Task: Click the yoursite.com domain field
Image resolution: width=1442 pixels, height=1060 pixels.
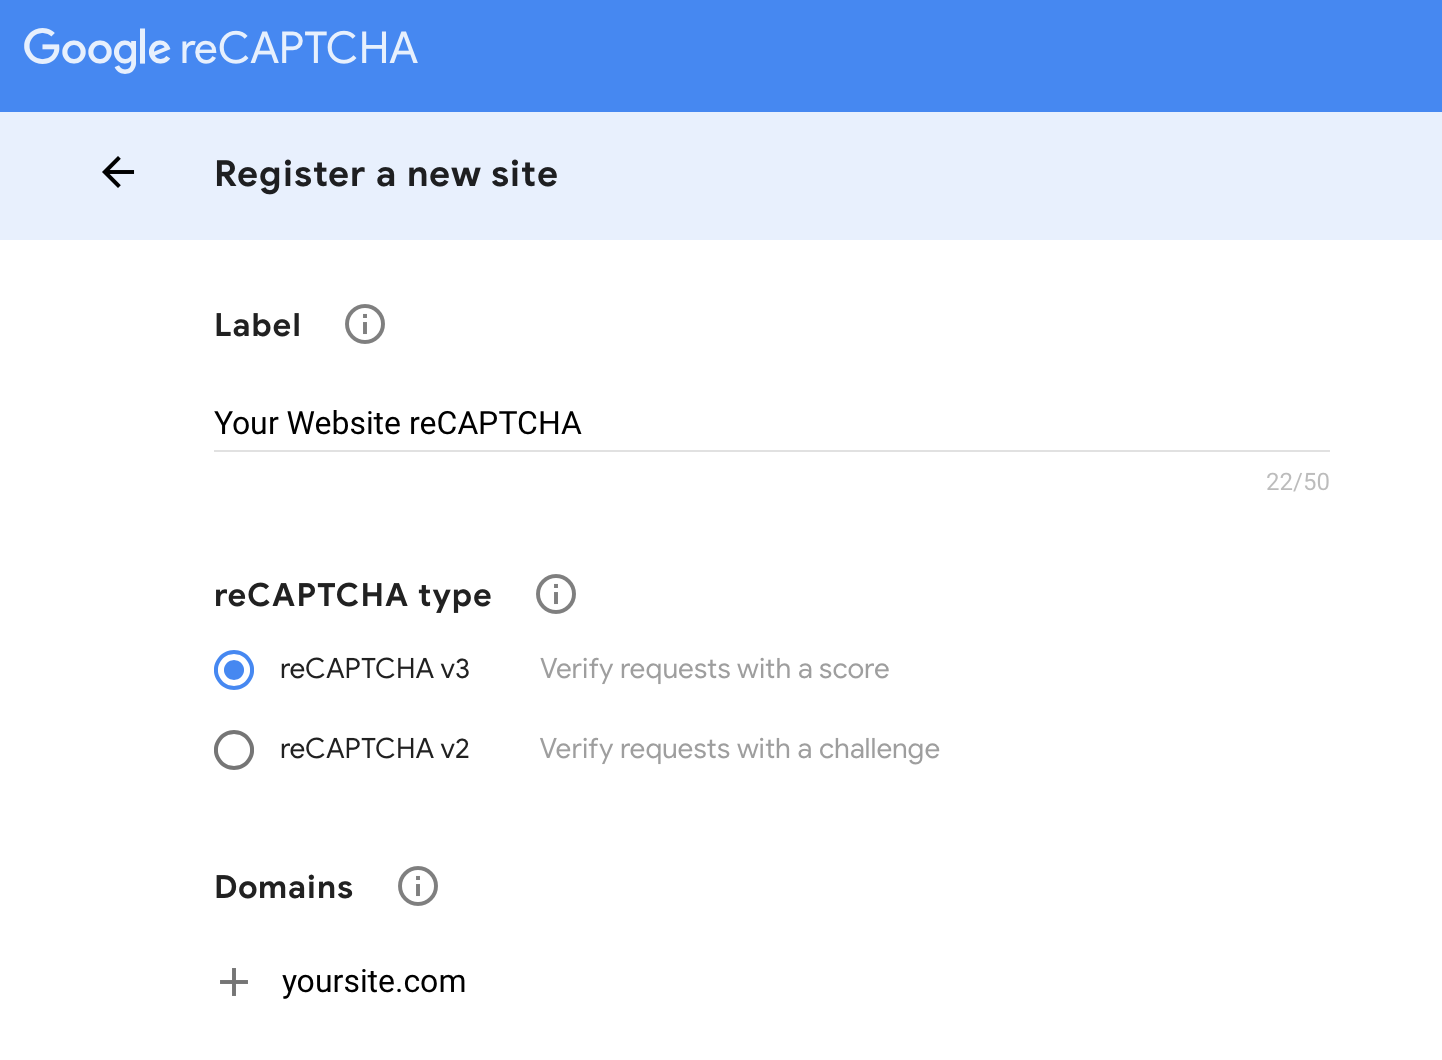Action: [374, 982]
